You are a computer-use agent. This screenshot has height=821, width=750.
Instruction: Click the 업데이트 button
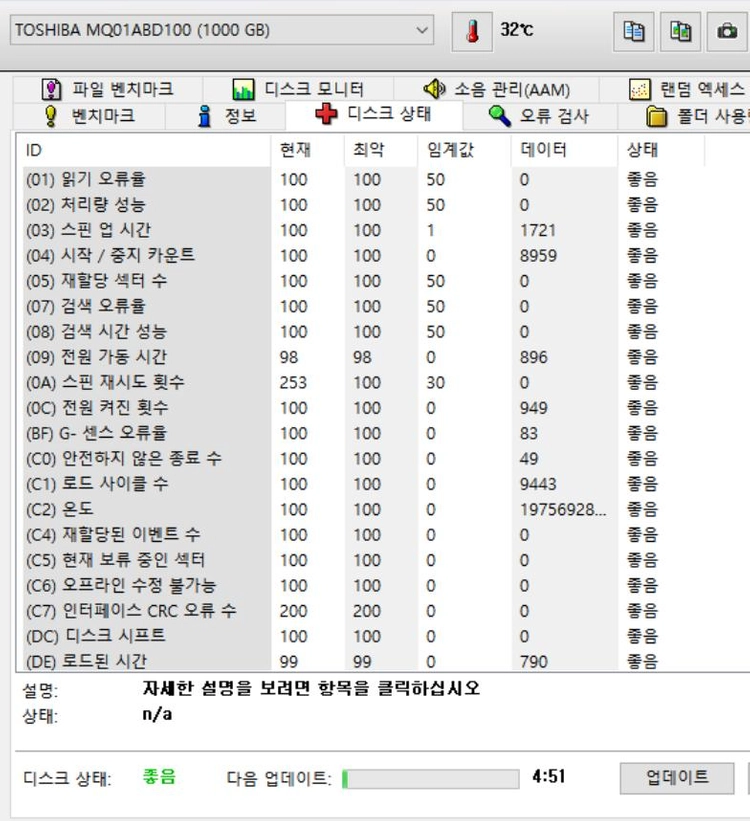[x=677, y=778]
